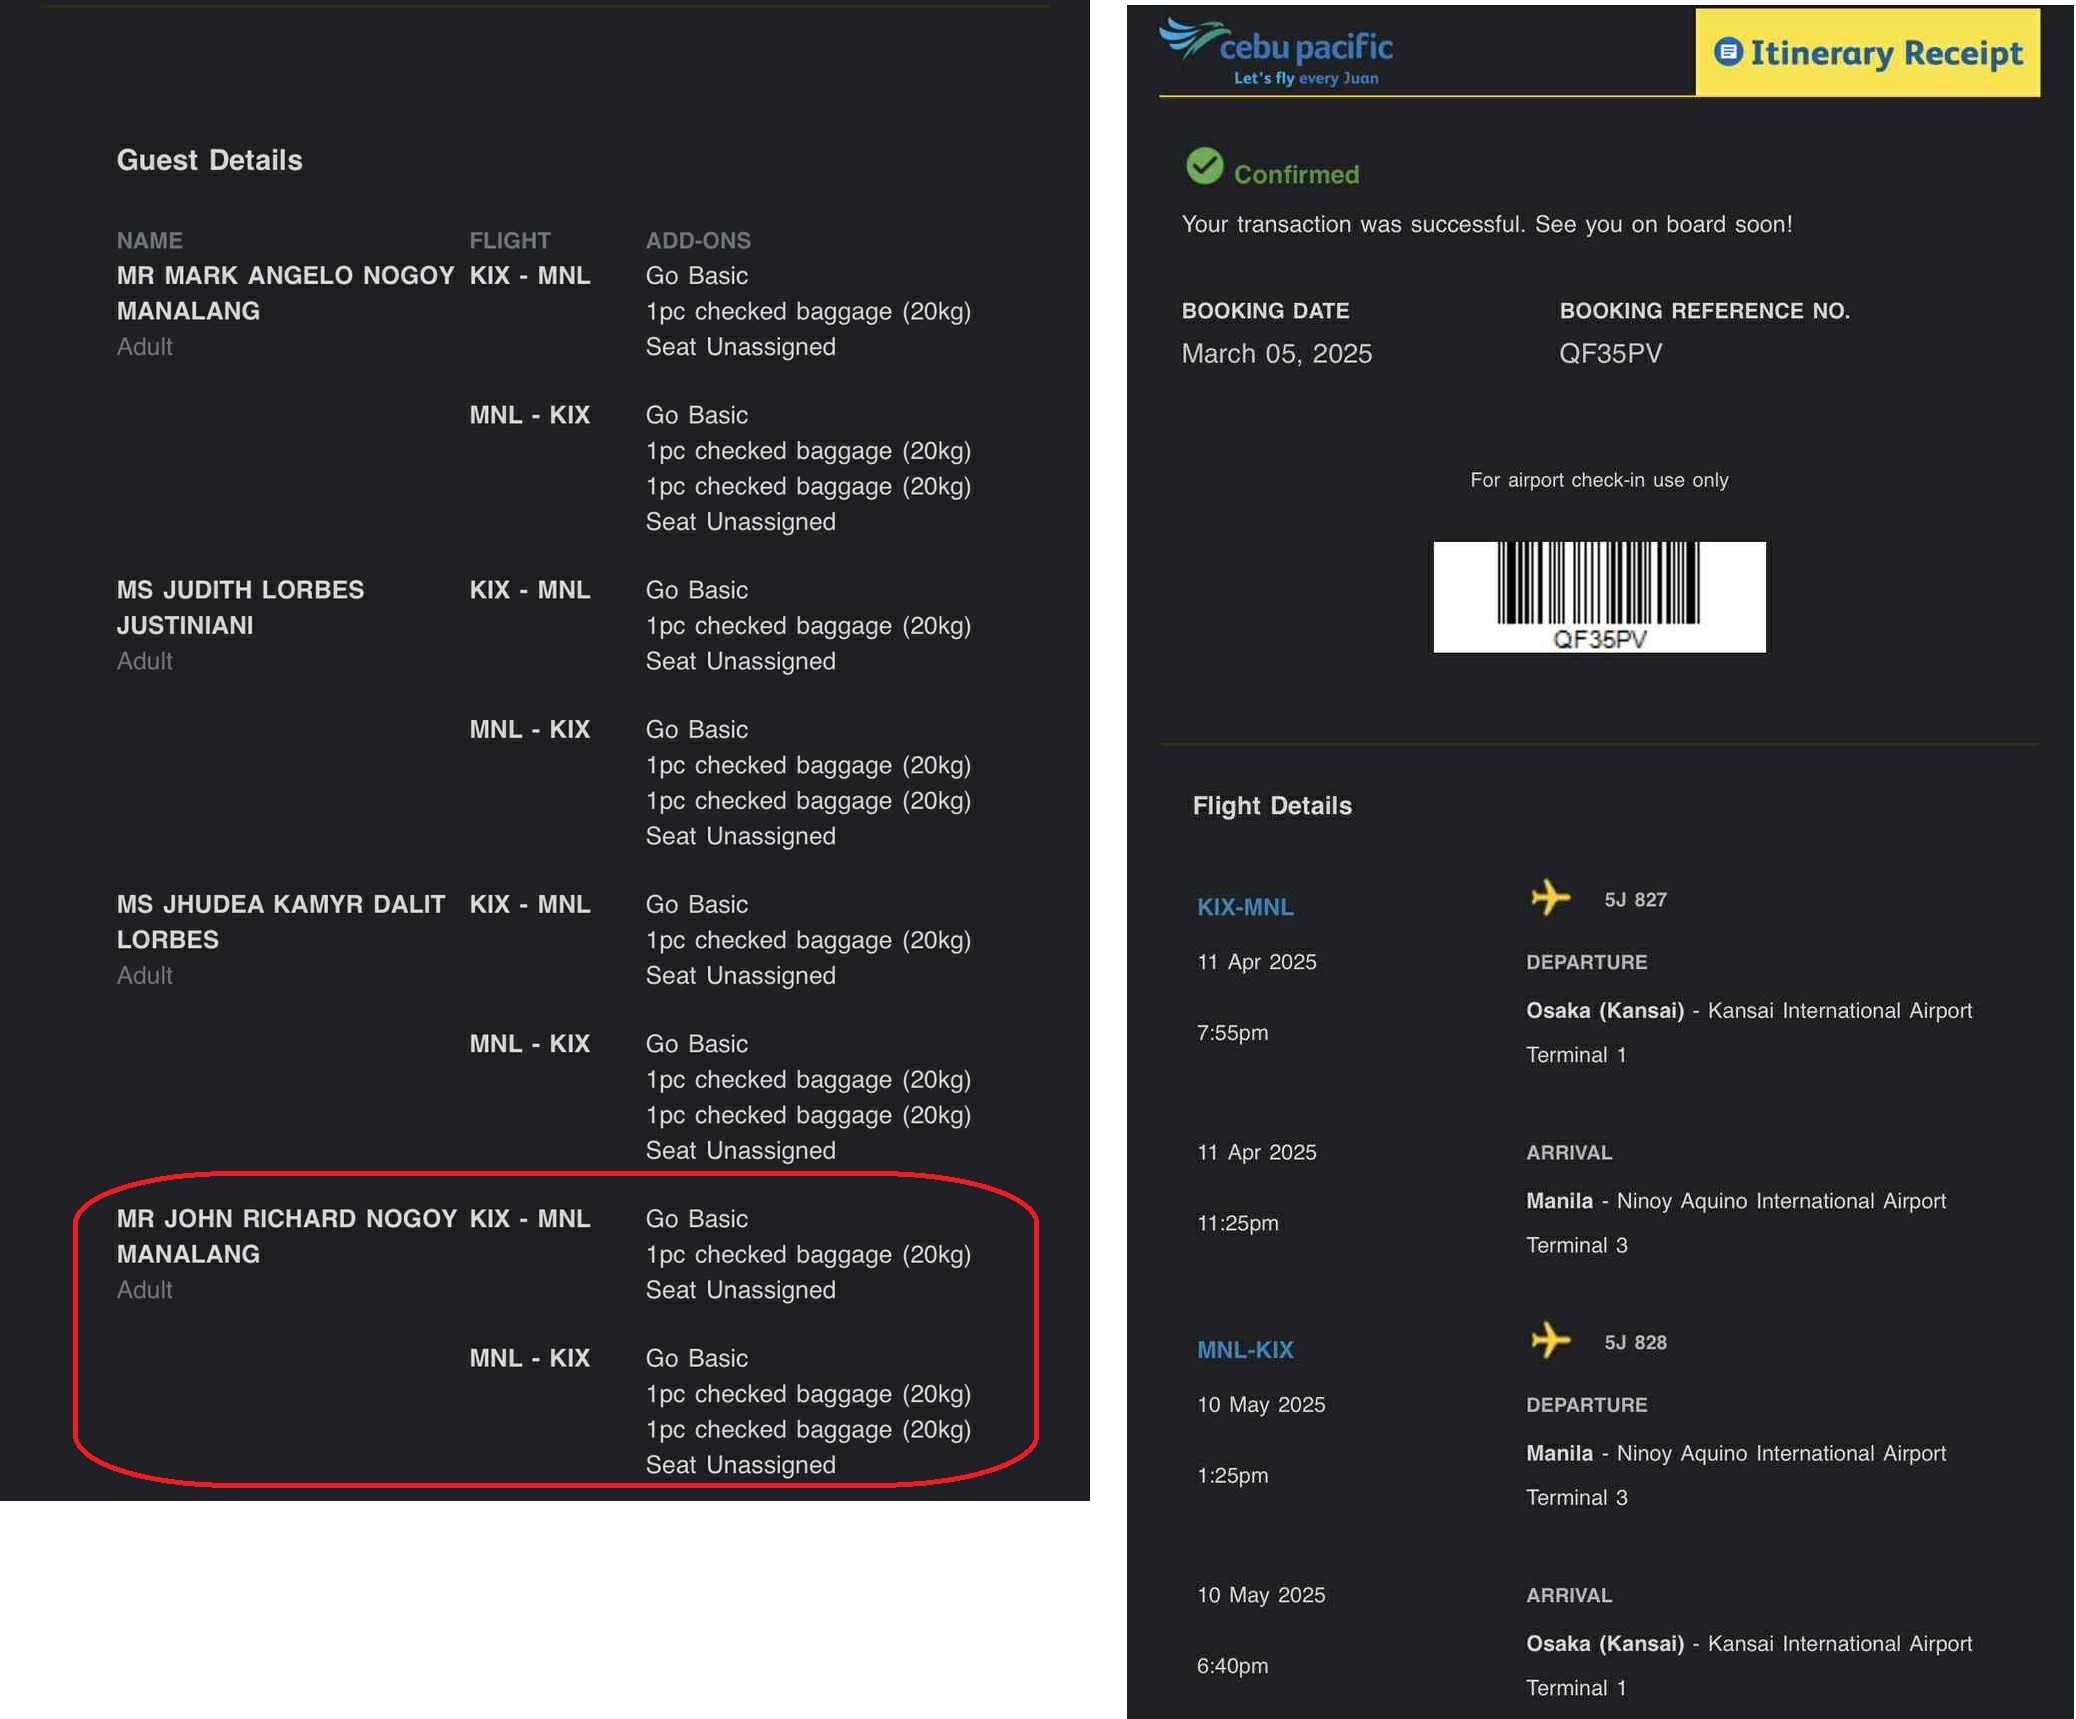This screenshot has height=1719, width=2076.
Task: Click the Guest Details heading
Action: (x=209, y=160)
